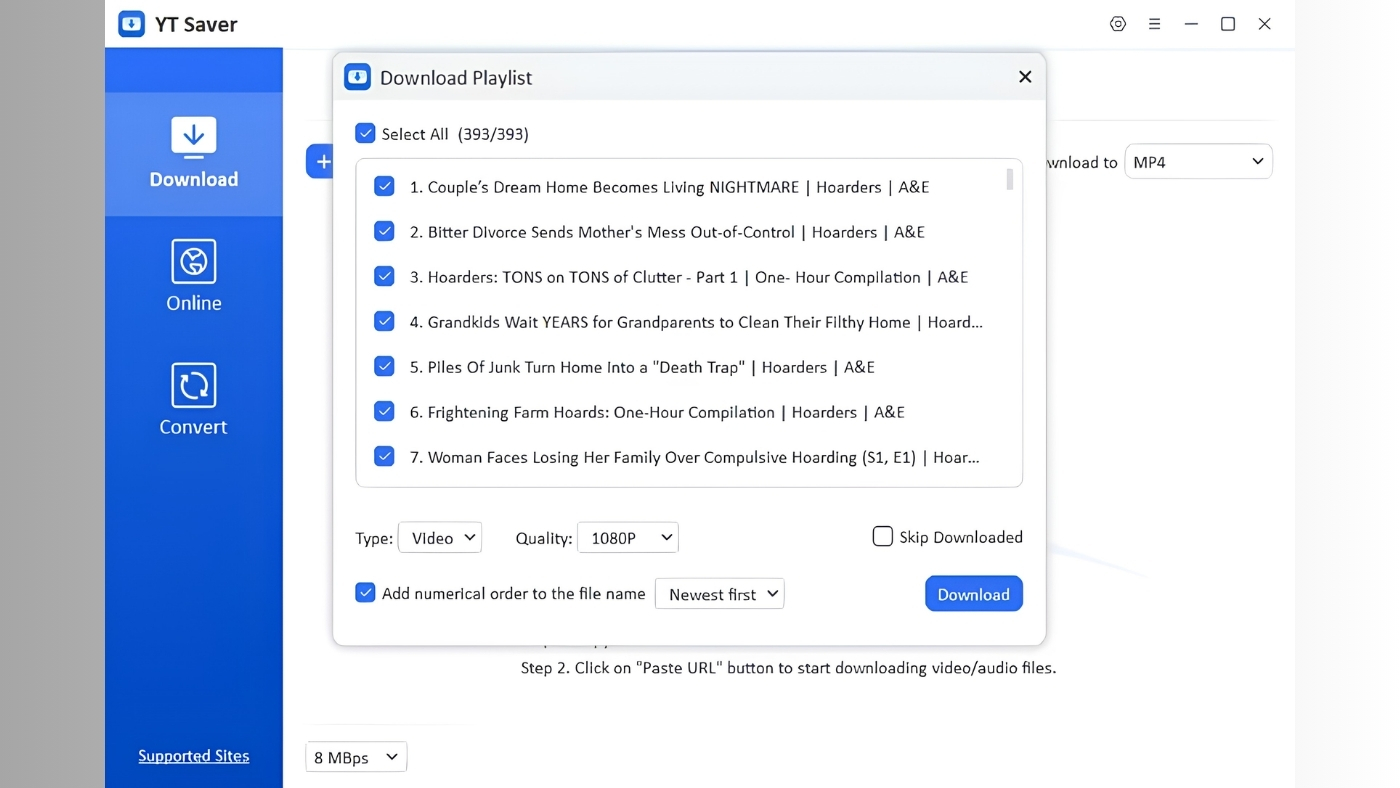Uncheck video 1 Couple's Dream Home
Viewport: 1400px width, 788px height.
384,186
